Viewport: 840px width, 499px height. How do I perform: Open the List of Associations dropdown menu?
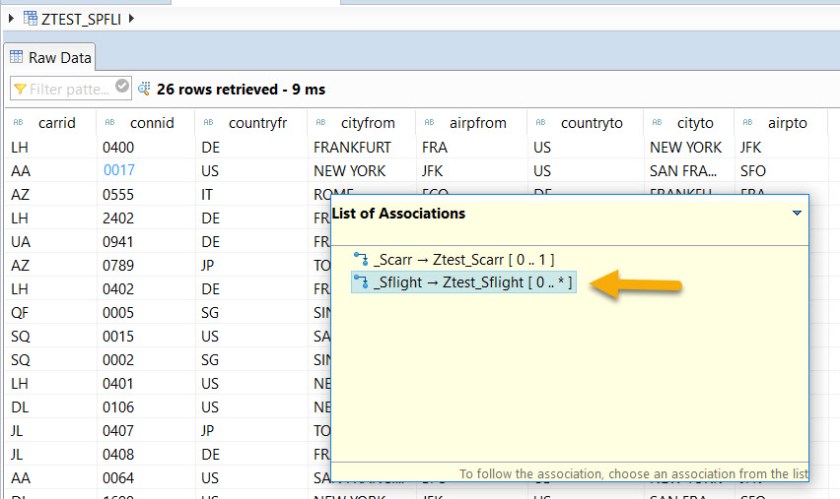[x=796, y=213]
